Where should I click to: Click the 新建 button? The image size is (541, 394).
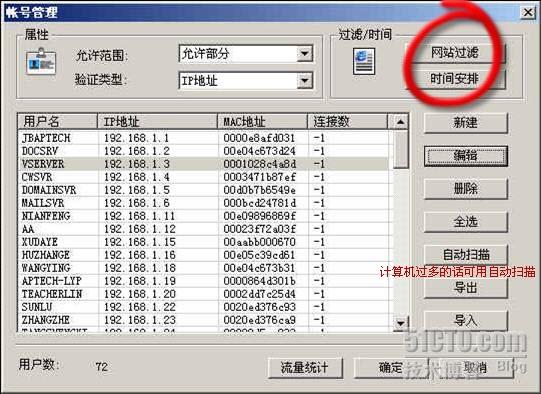(465, 122)
